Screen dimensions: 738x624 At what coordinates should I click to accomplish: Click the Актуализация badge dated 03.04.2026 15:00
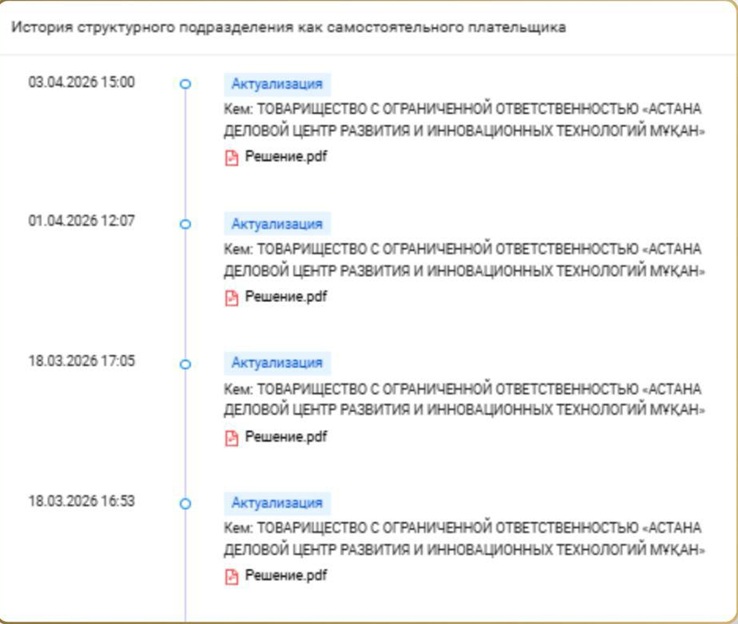pyautogui.click(x=277, y=84)
